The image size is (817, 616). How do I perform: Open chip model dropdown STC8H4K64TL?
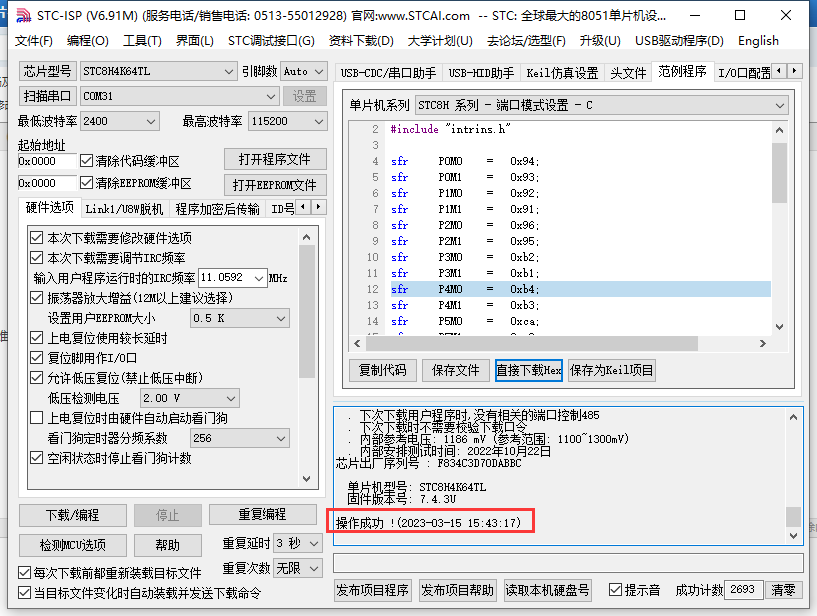coord(158,71)
